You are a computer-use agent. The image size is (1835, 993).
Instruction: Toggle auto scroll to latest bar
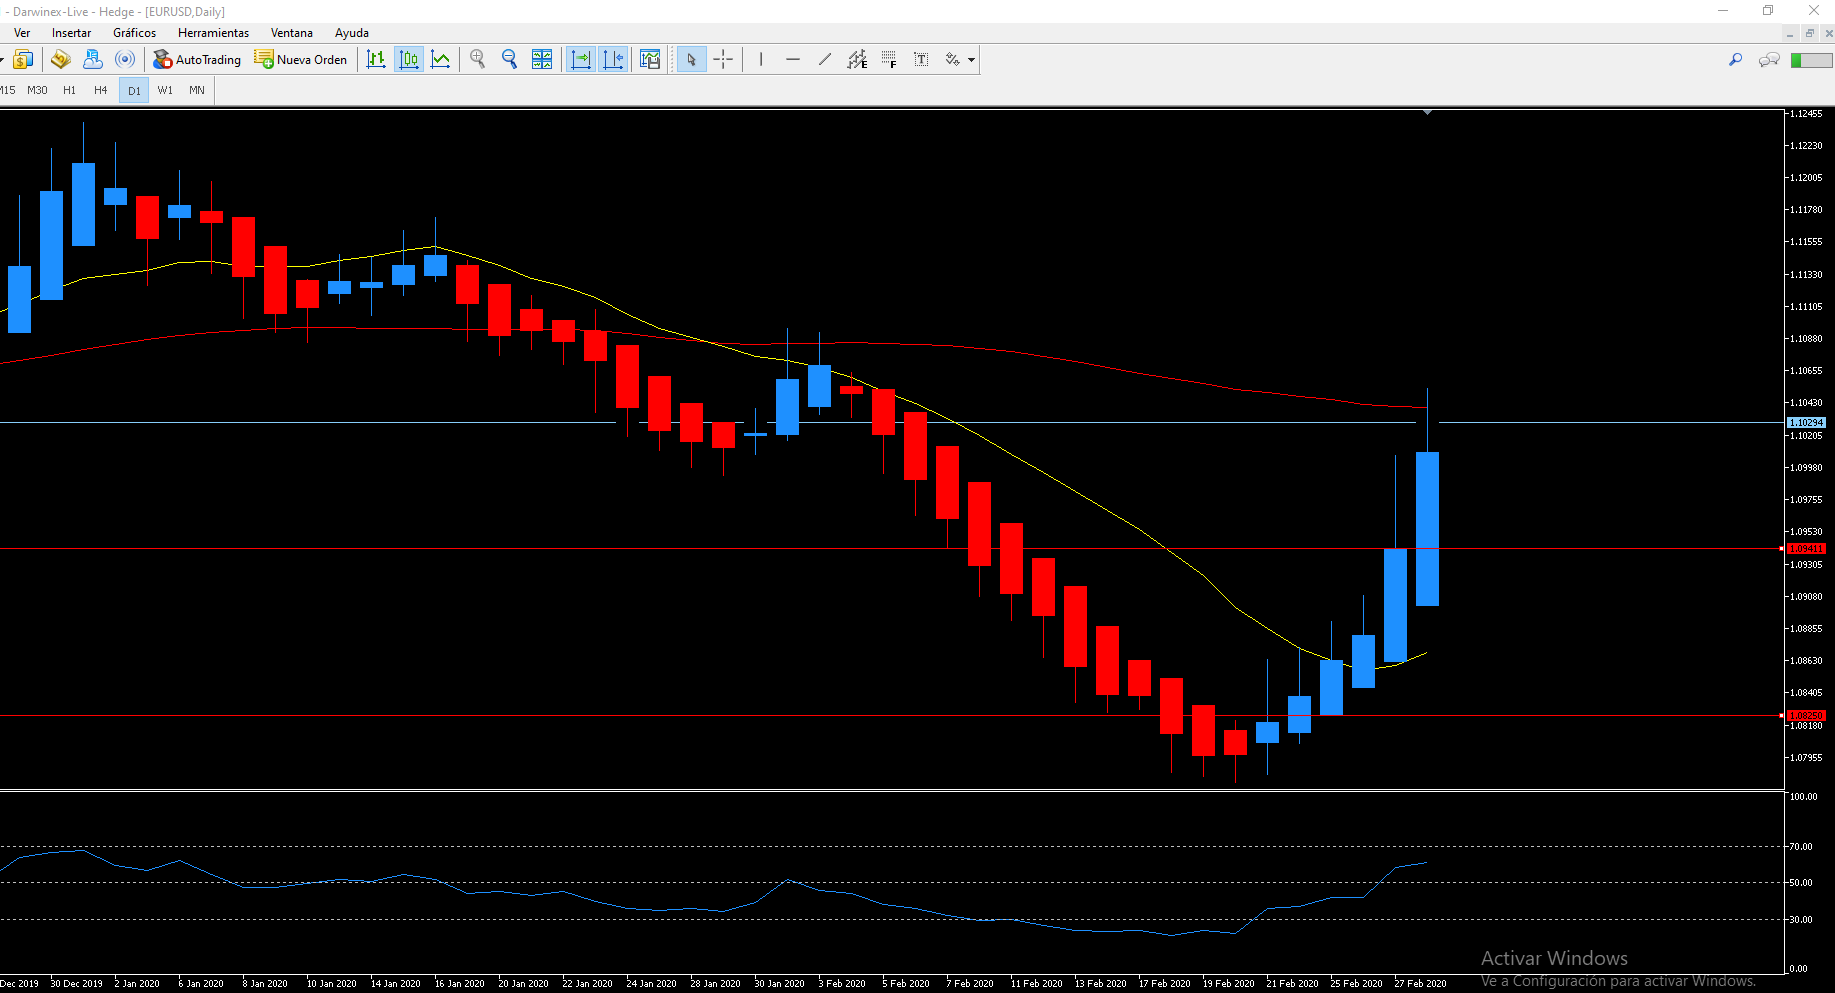point(581,60)
